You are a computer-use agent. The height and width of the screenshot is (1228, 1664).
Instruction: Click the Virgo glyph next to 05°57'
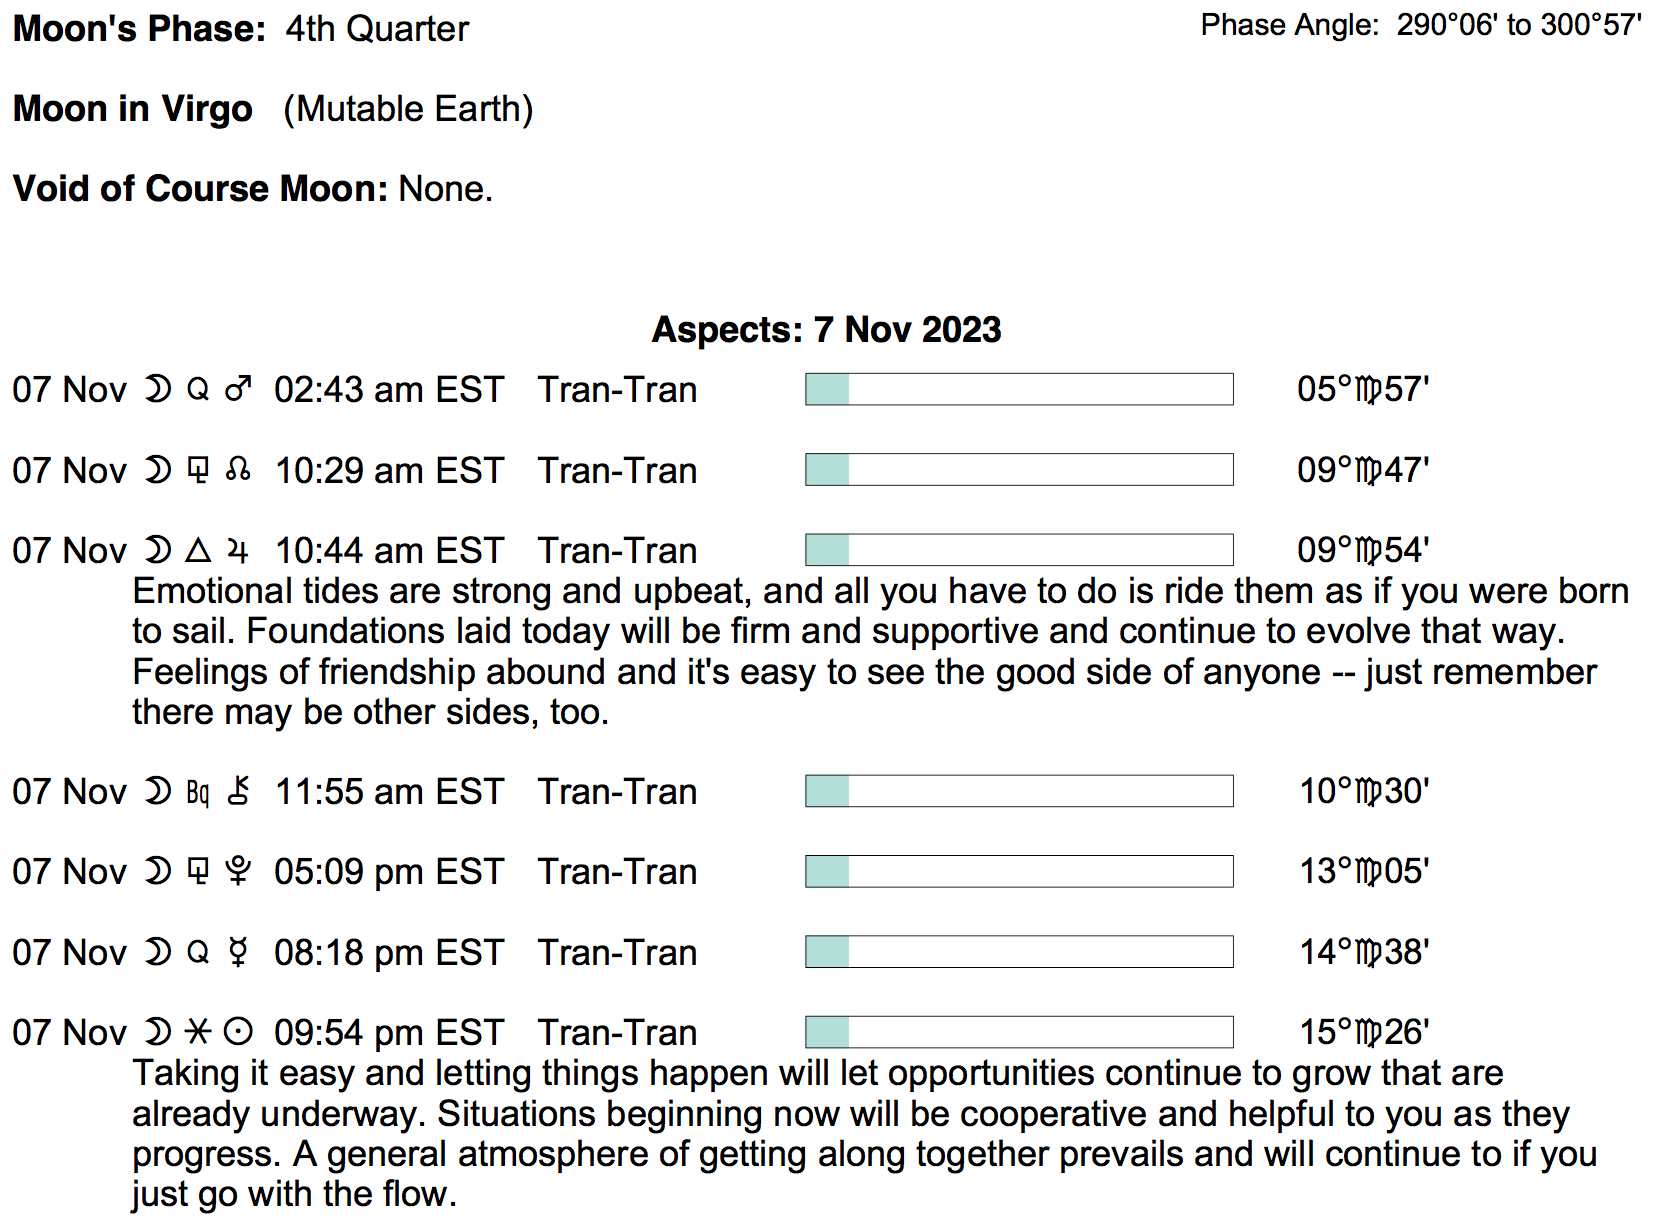[1369, 390]
